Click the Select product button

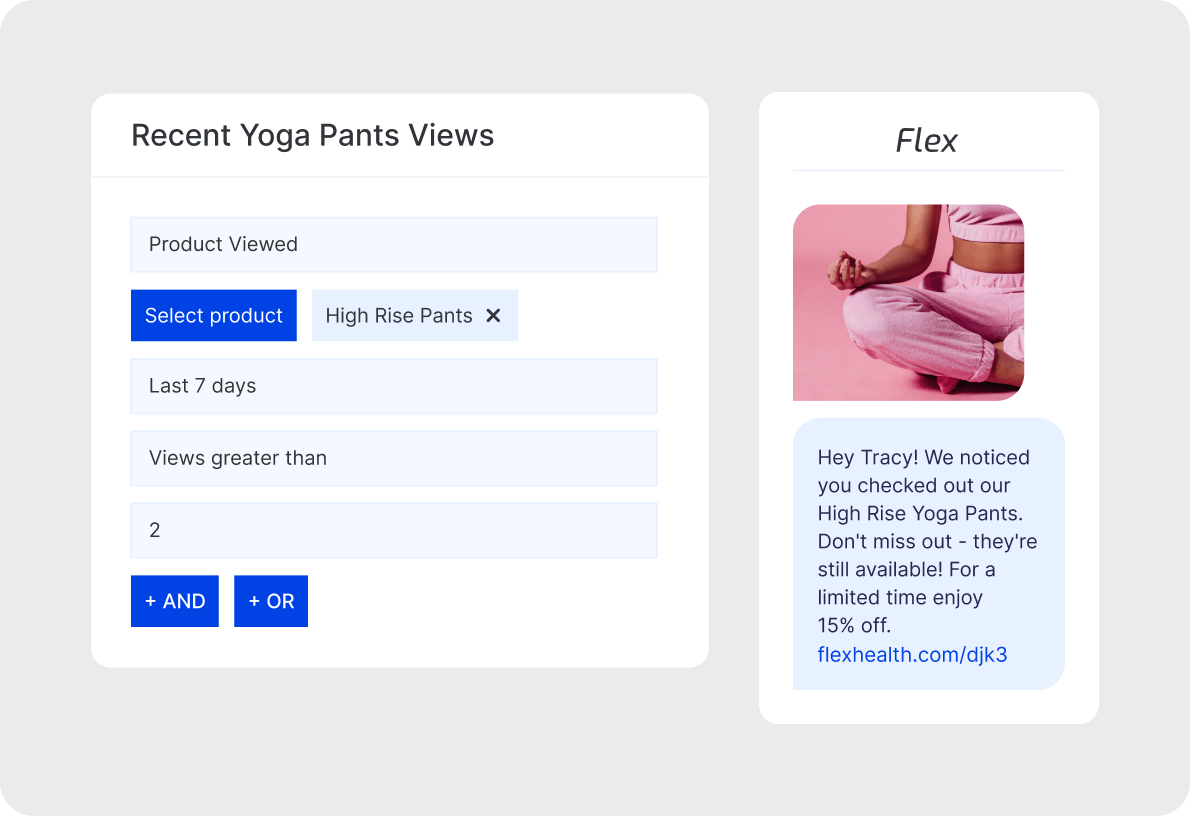click(213, 315)
